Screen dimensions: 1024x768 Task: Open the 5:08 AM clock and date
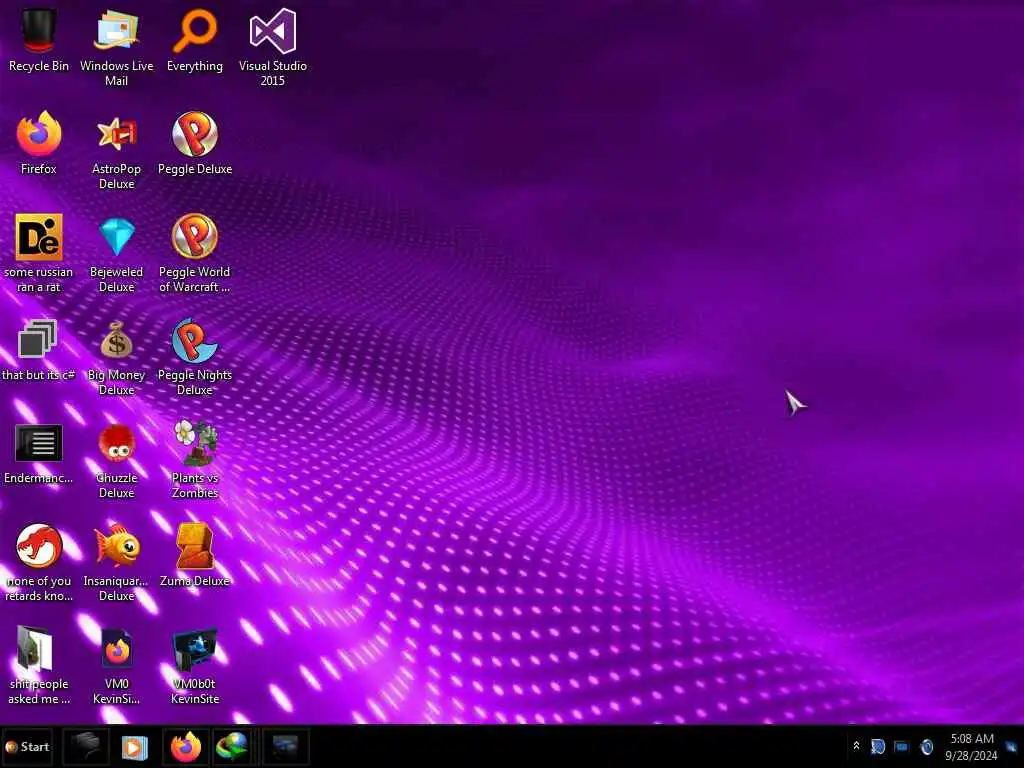coord(972,747)
